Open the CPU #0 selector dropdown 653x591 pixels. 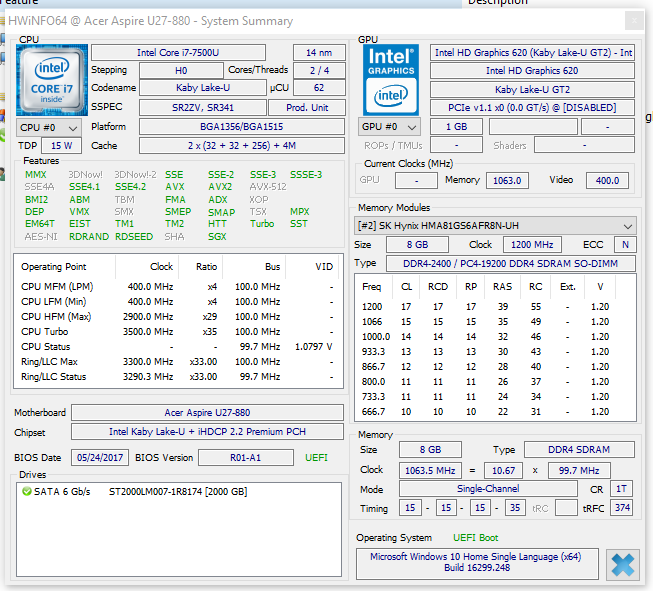click(49, 127)
